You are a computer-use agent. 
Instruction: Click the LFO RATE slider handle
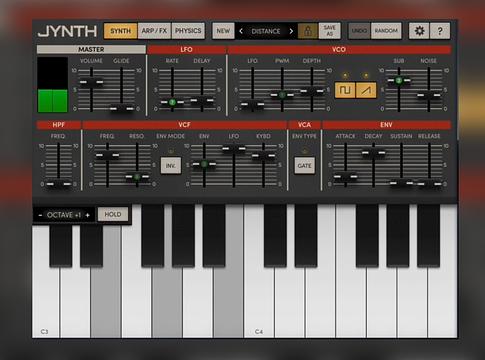pyautogui.click(x=172, y=102)
